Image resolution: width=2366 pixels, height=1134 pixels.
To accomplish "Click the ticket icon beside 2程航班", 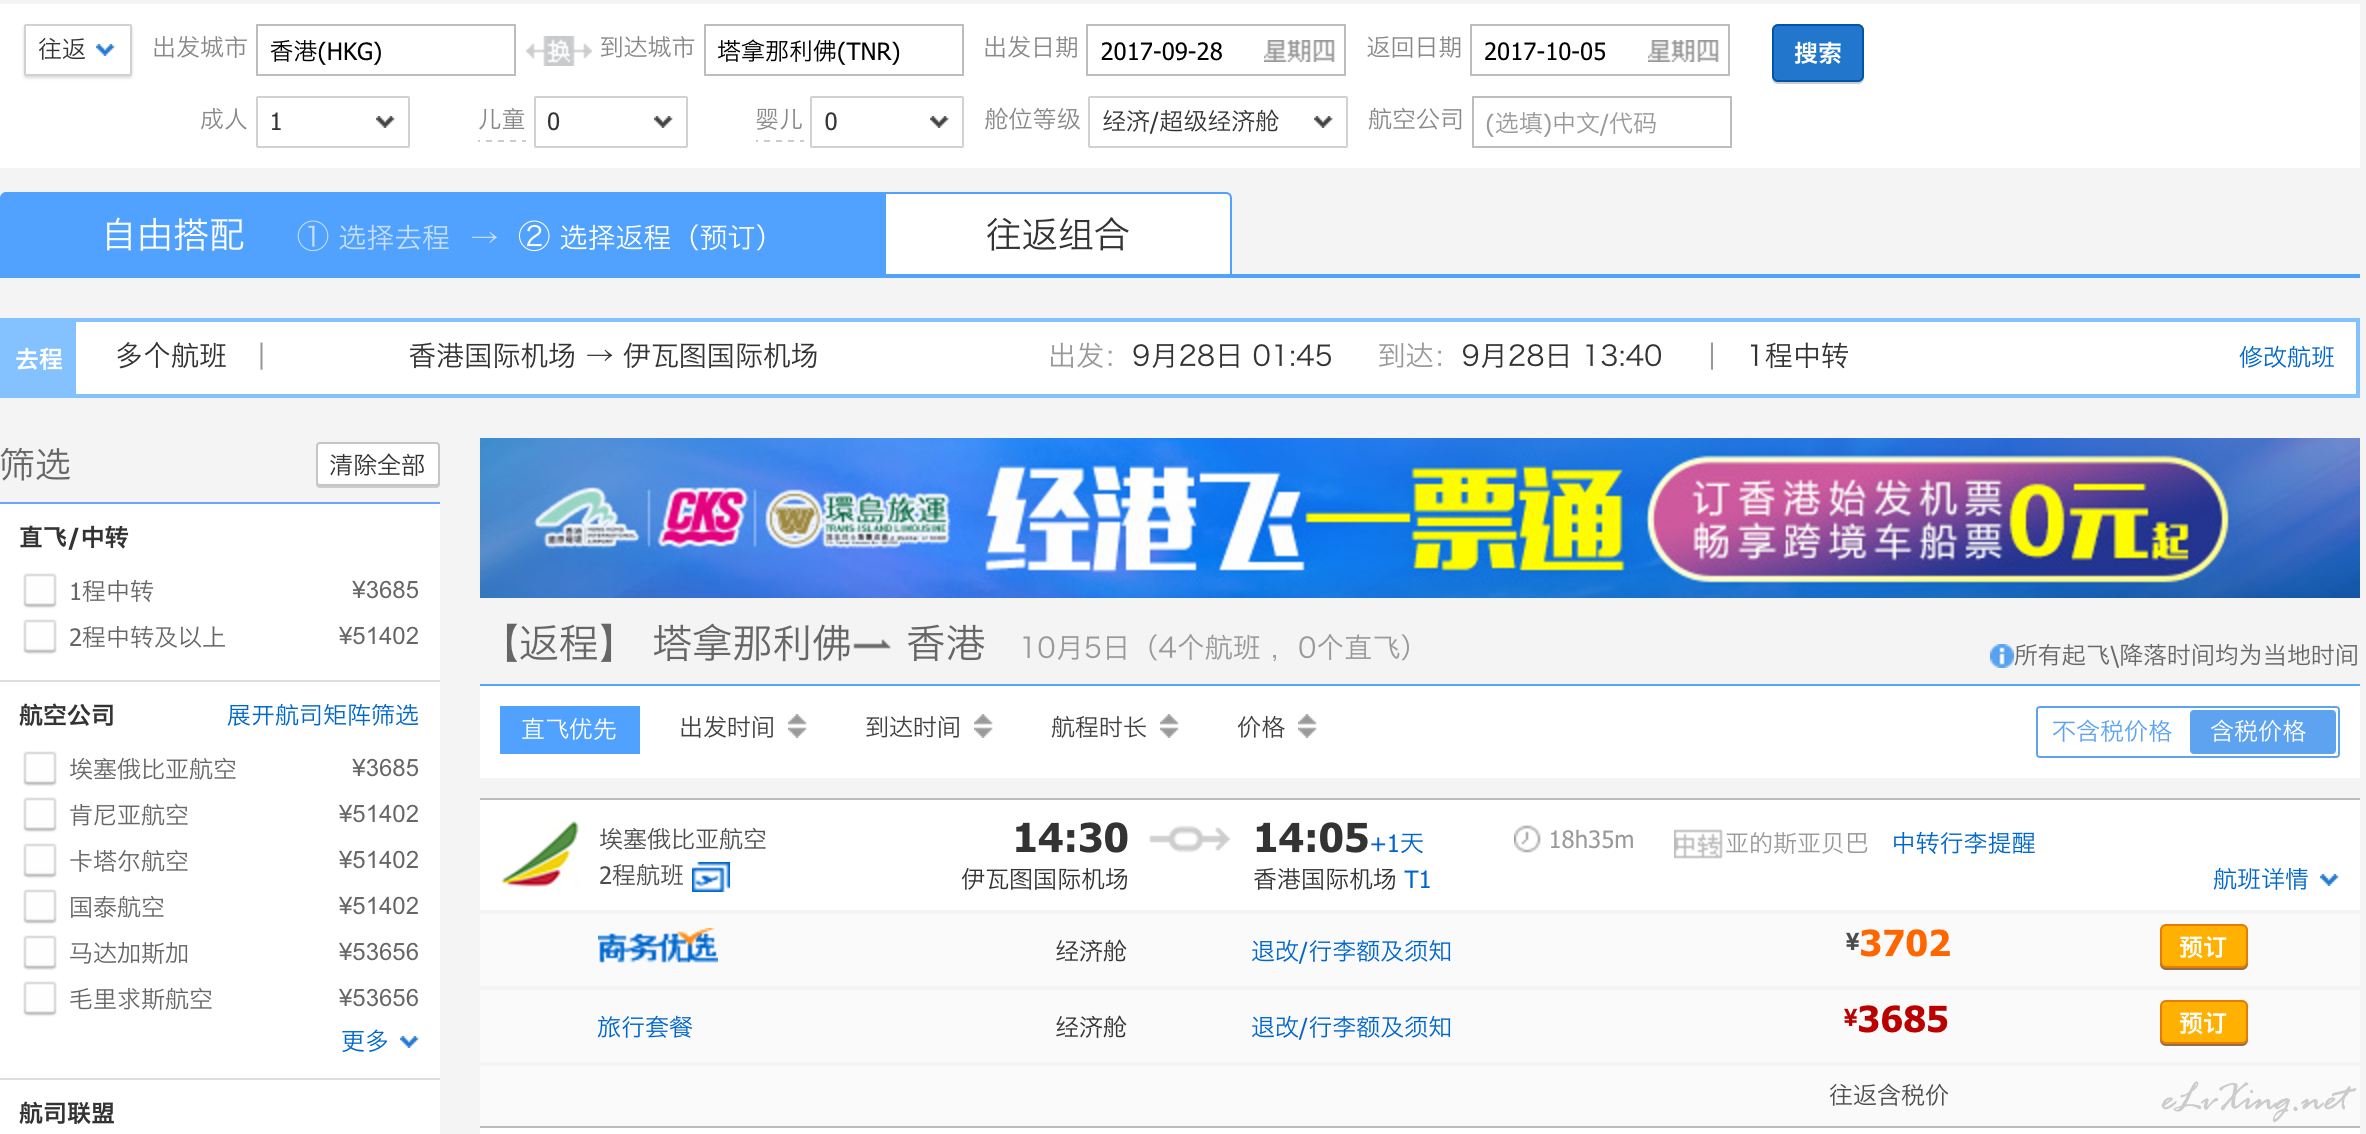I will tap(711, 877).
